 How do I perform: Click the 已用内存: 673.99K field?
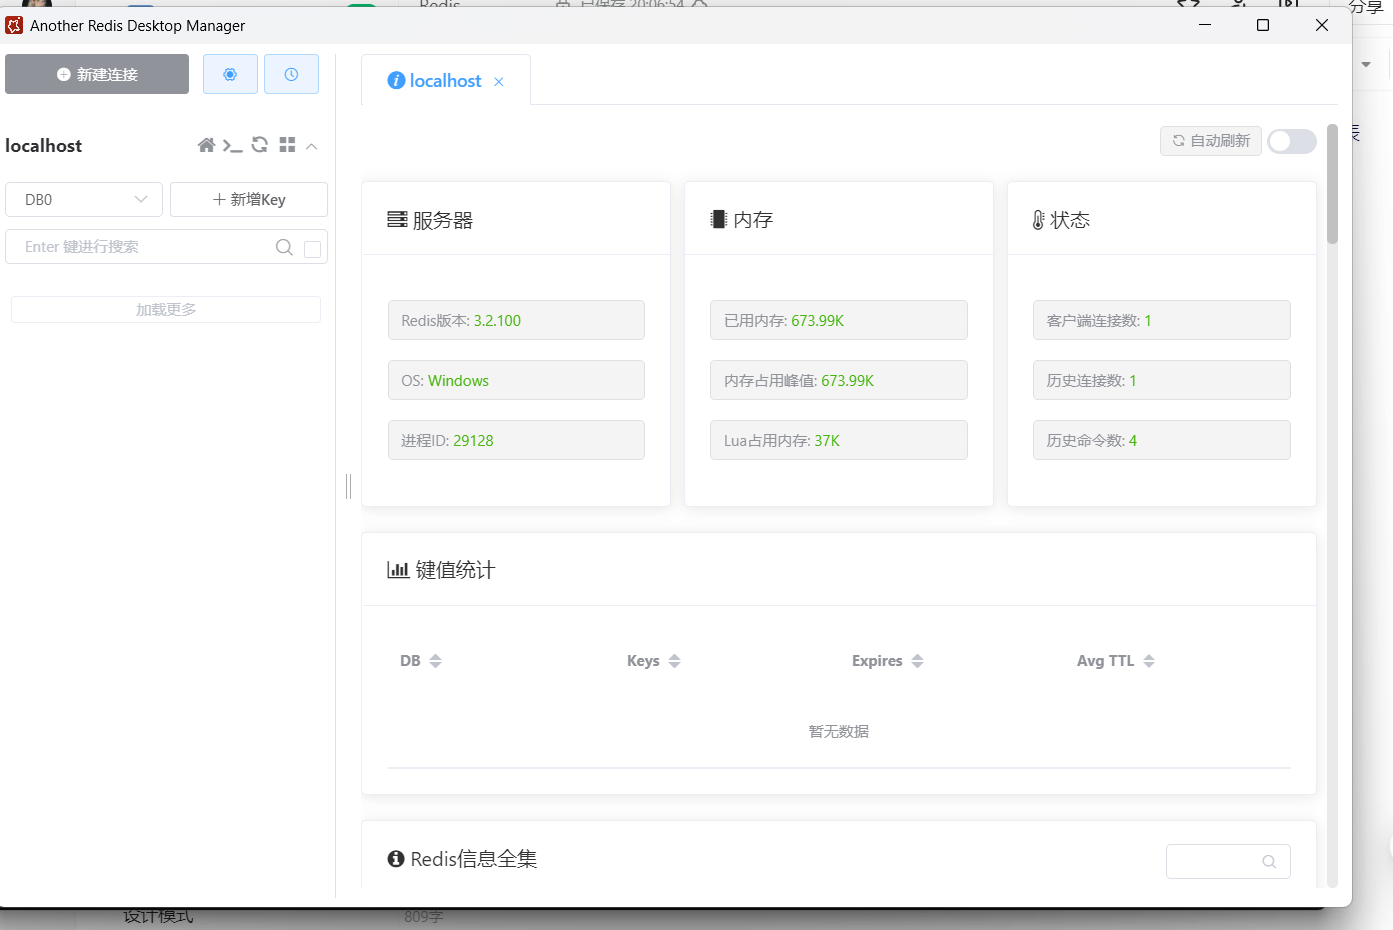tap(839, 320)
